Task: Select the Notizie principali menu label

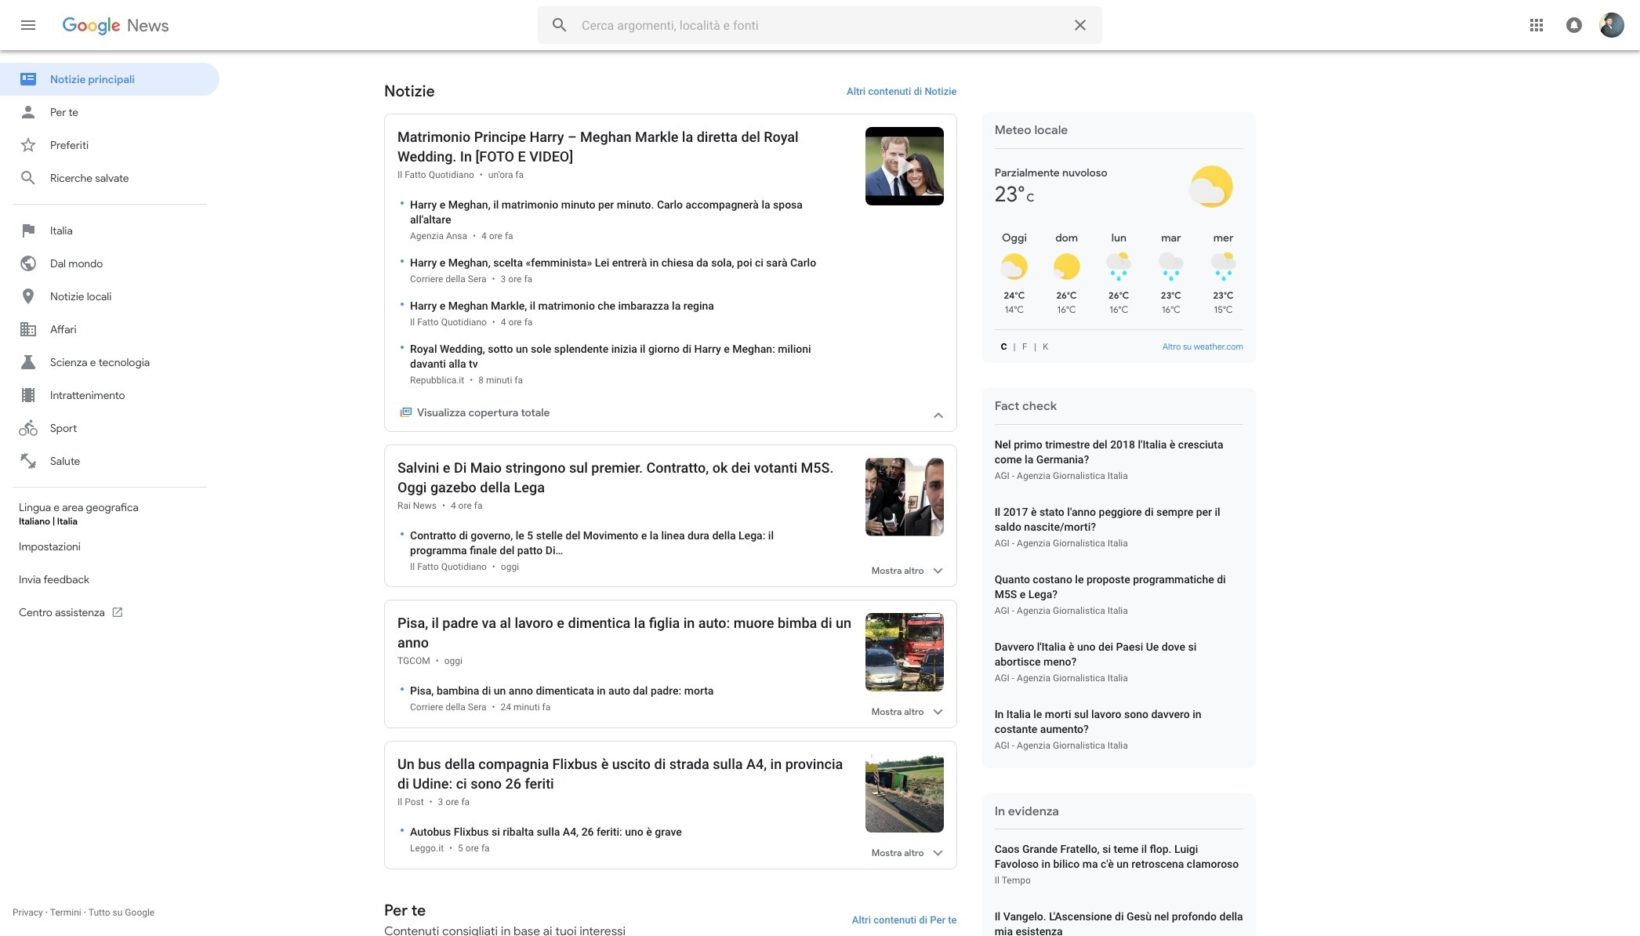Action: click(92, 79)
